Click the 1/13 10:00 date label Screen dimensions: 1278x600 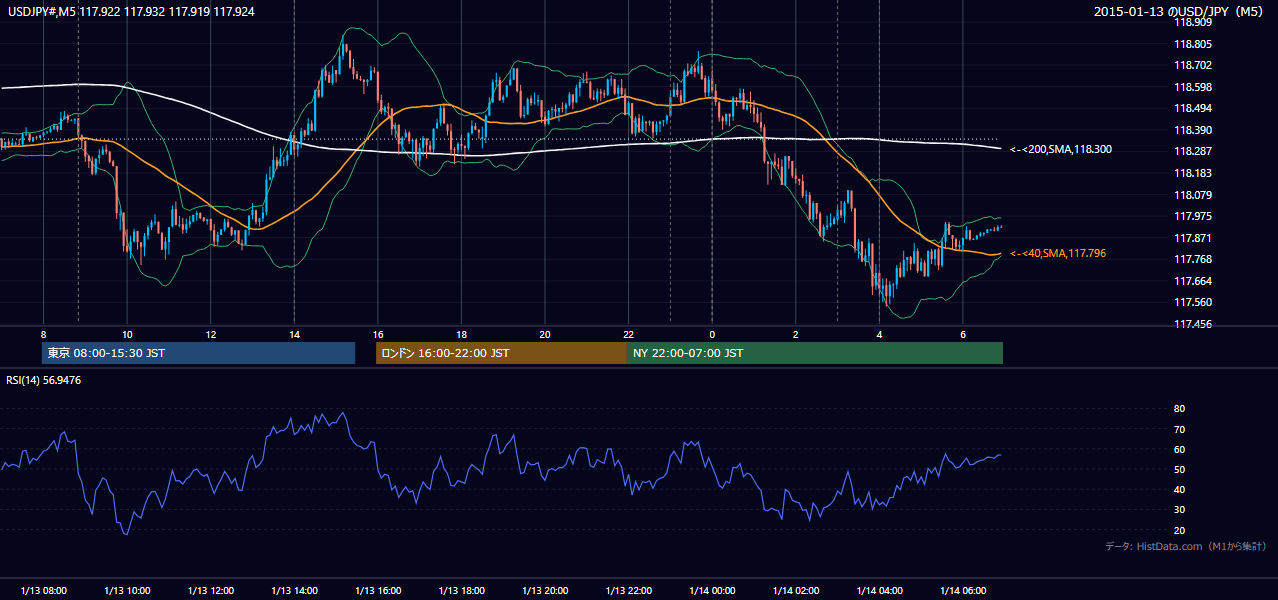[x=127, y=590]
